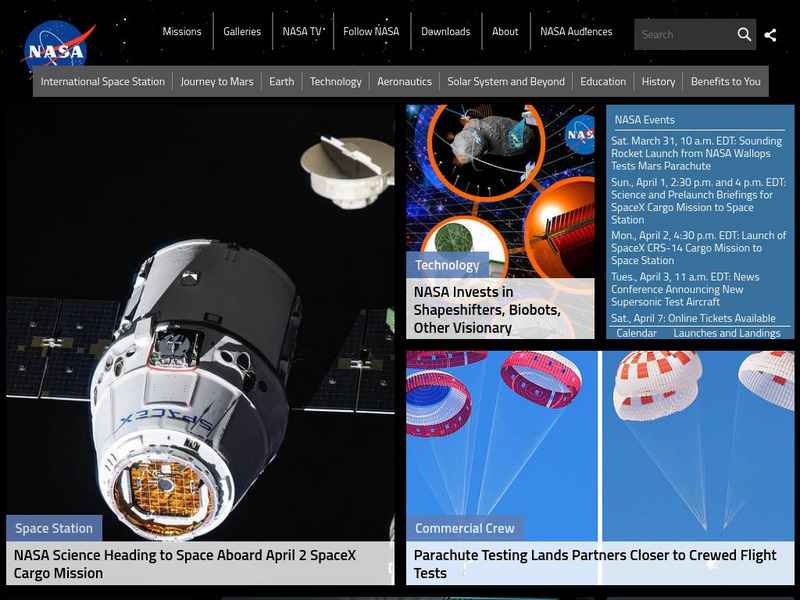Select Technology in the topics bar

point(336,82)
